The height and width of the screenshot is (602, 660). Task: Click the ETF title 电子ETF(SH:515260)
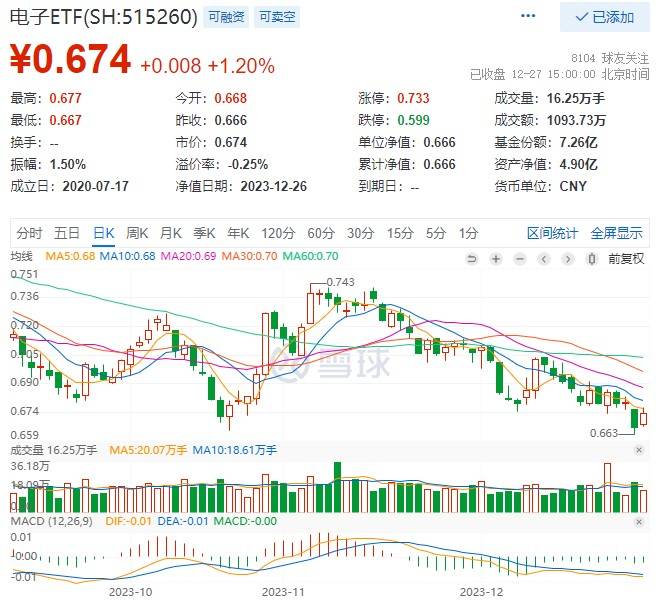(x=103, y=17)
